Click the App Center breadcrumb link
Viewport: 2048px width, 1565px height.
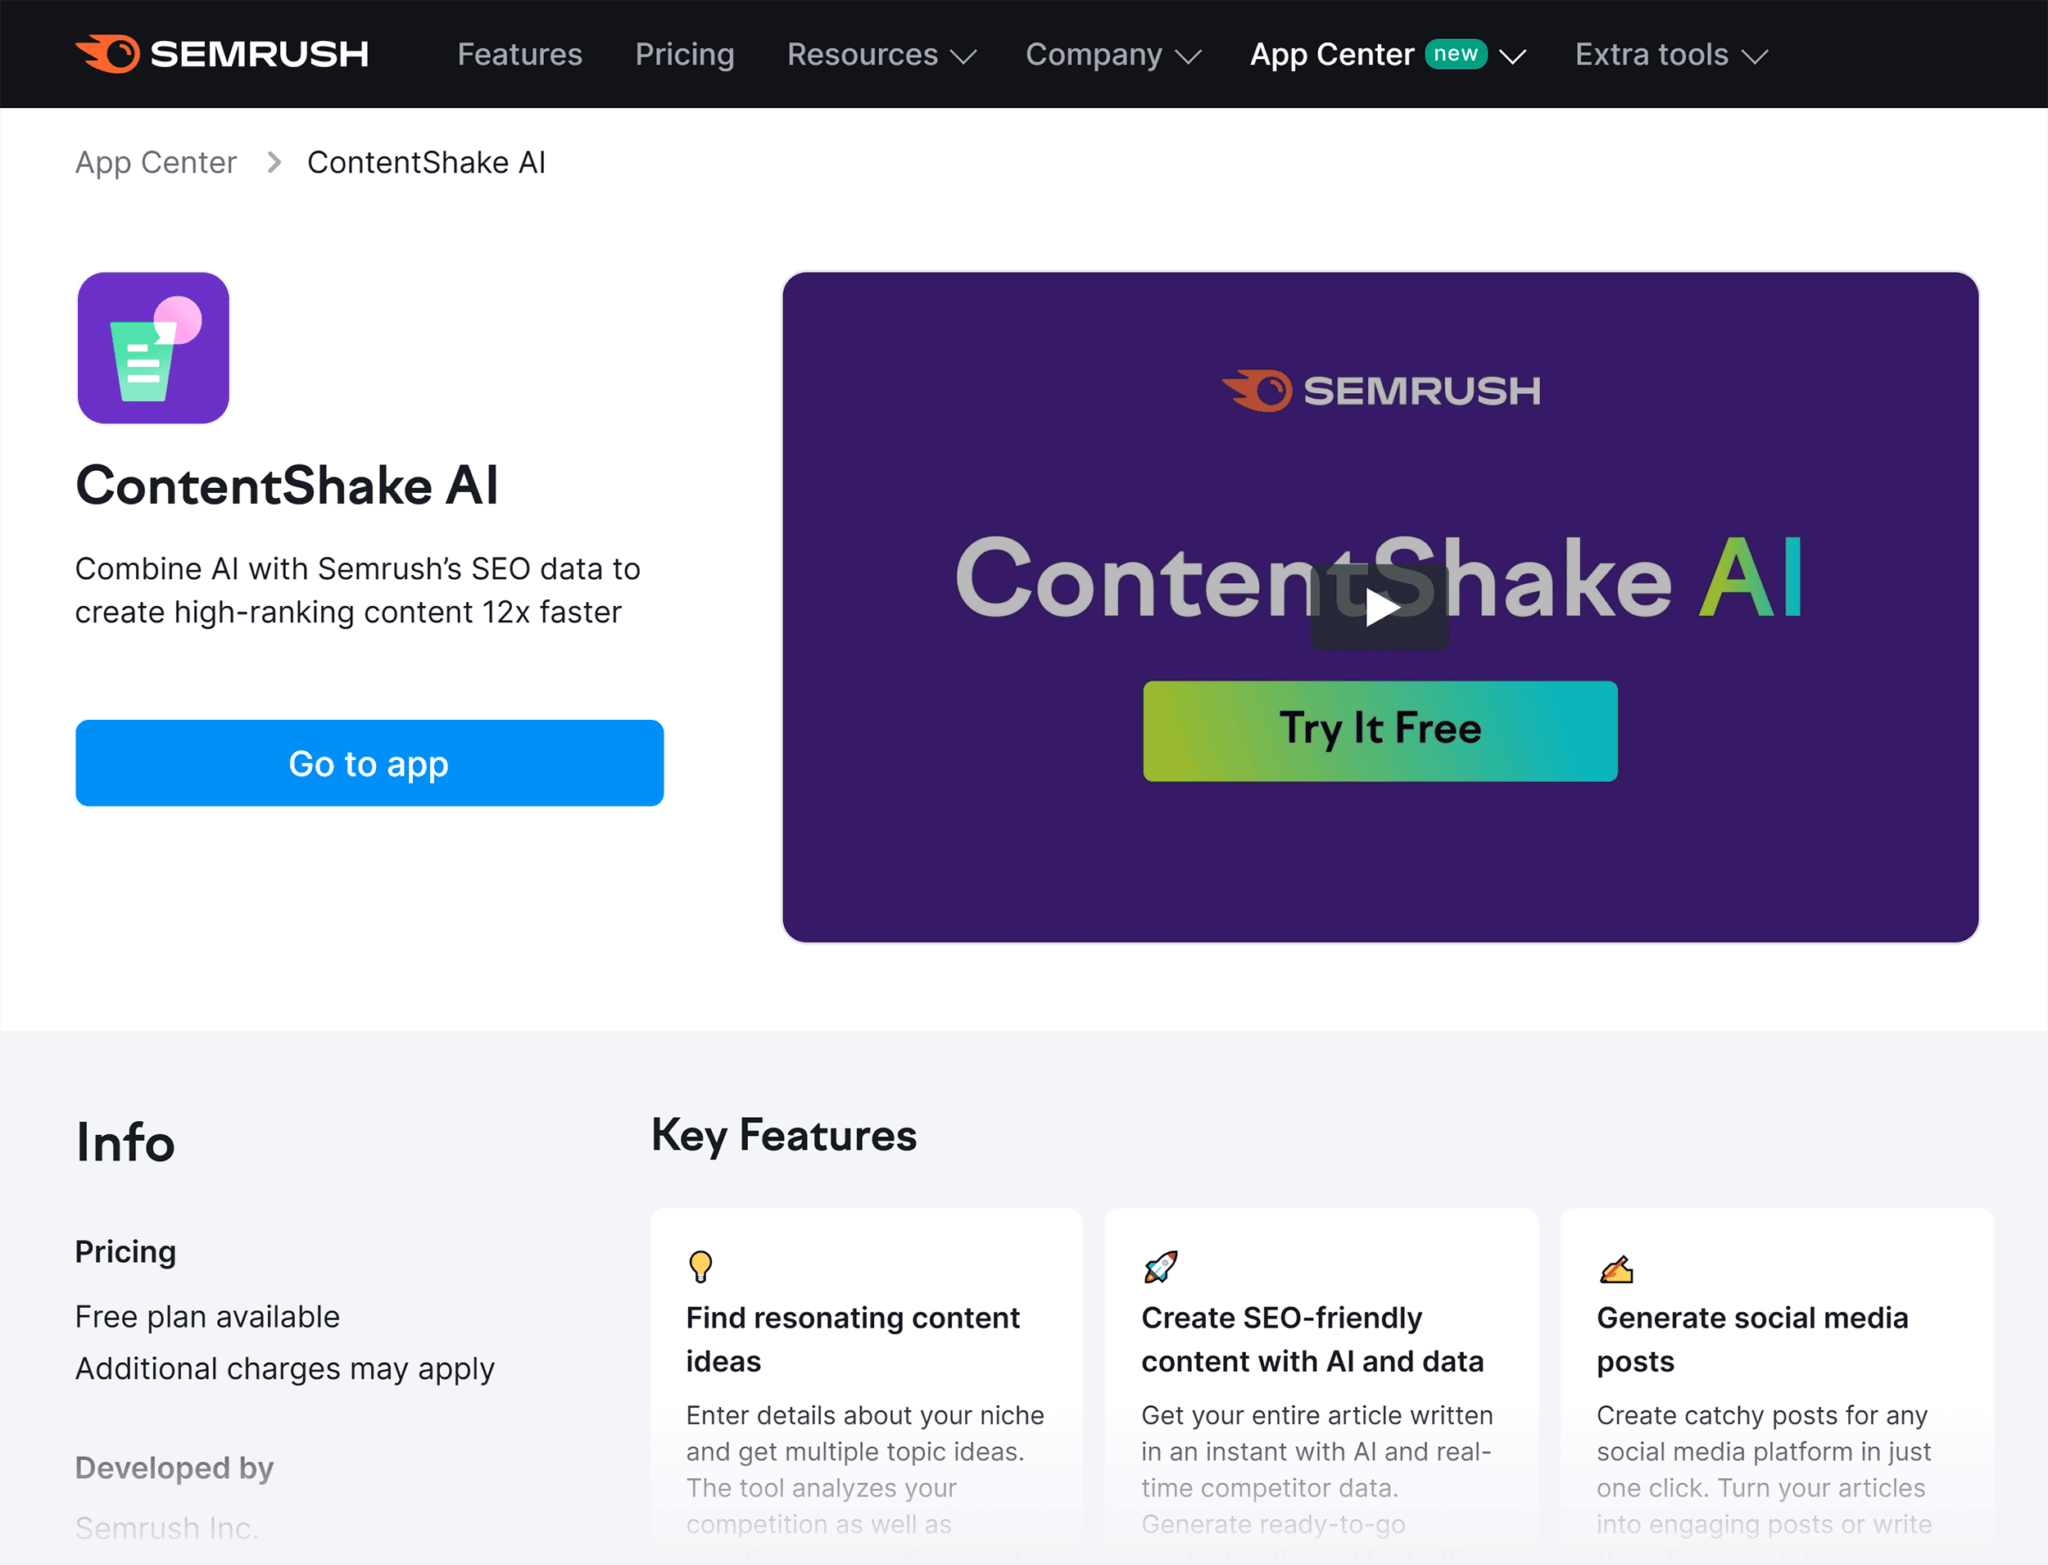155,161
